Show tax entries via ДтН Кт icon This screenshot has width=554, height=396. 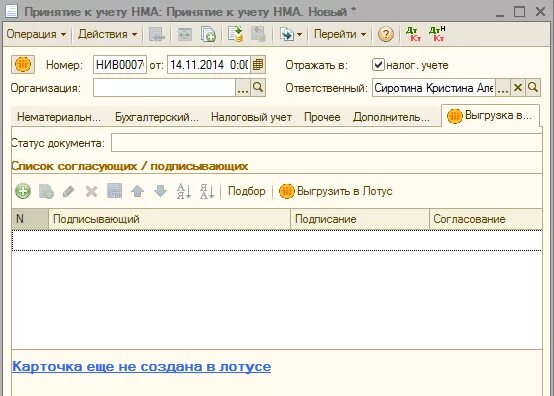437,34
